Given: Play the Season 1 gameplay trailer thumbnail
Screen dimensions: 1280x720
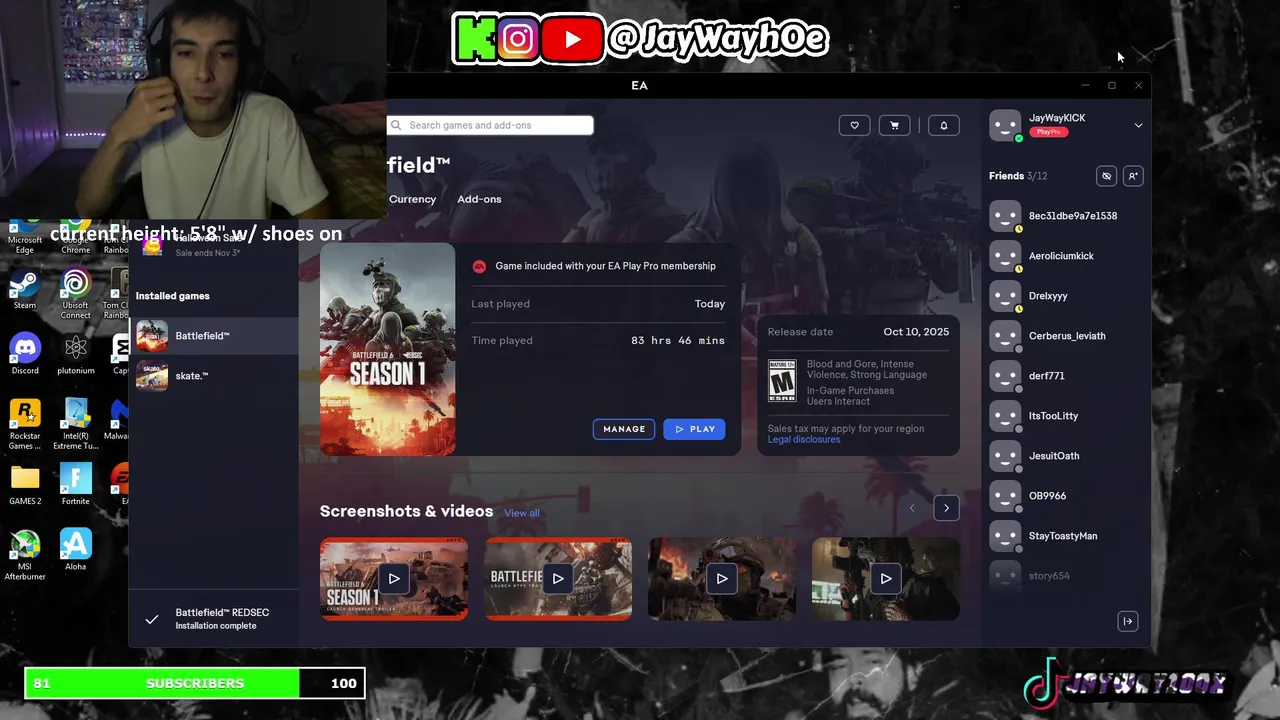Looking at the screenshot, I should pyautogui.click(x=394, y=579).
